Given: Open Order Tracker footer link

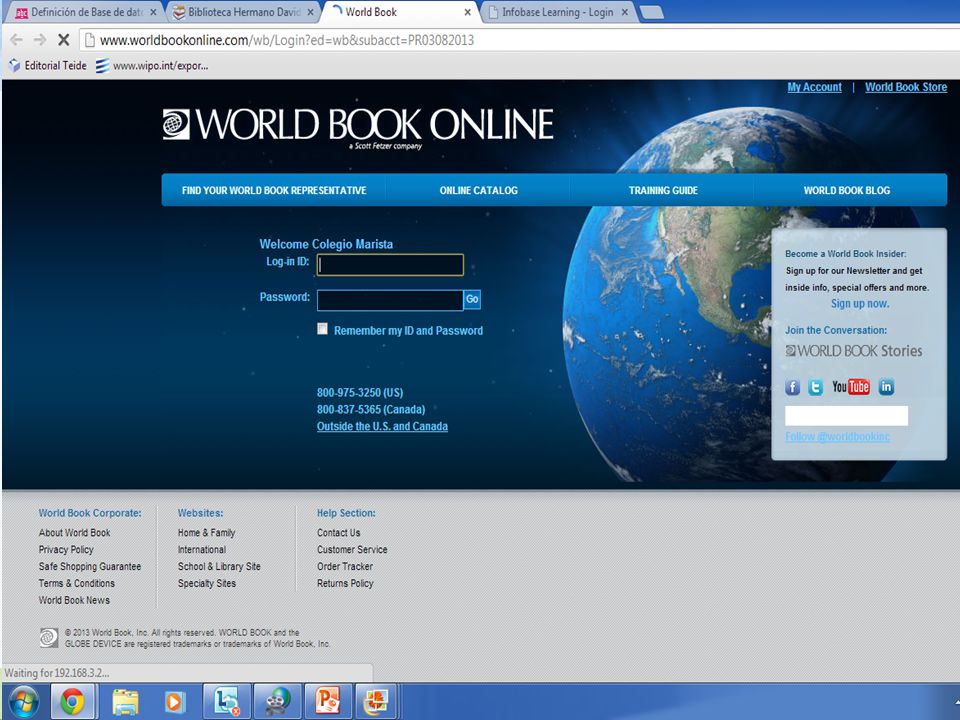Looking at the screenshot, I should (x=345, y=566).
